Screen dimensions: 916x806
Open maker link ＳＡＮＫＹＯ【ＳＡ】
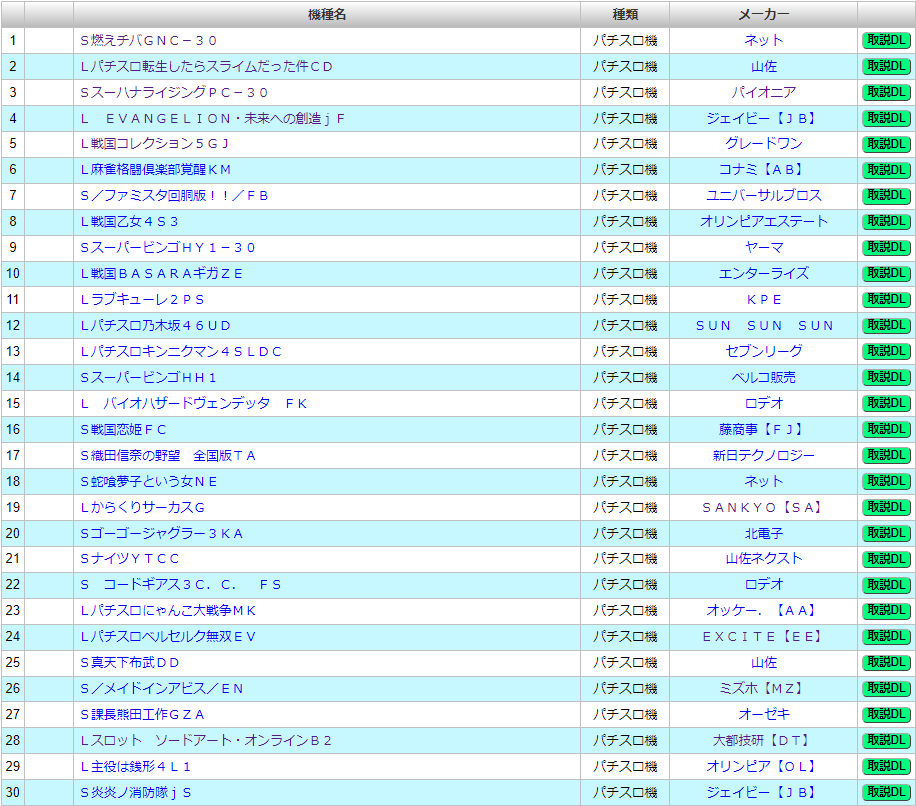[x=764, y=508]
